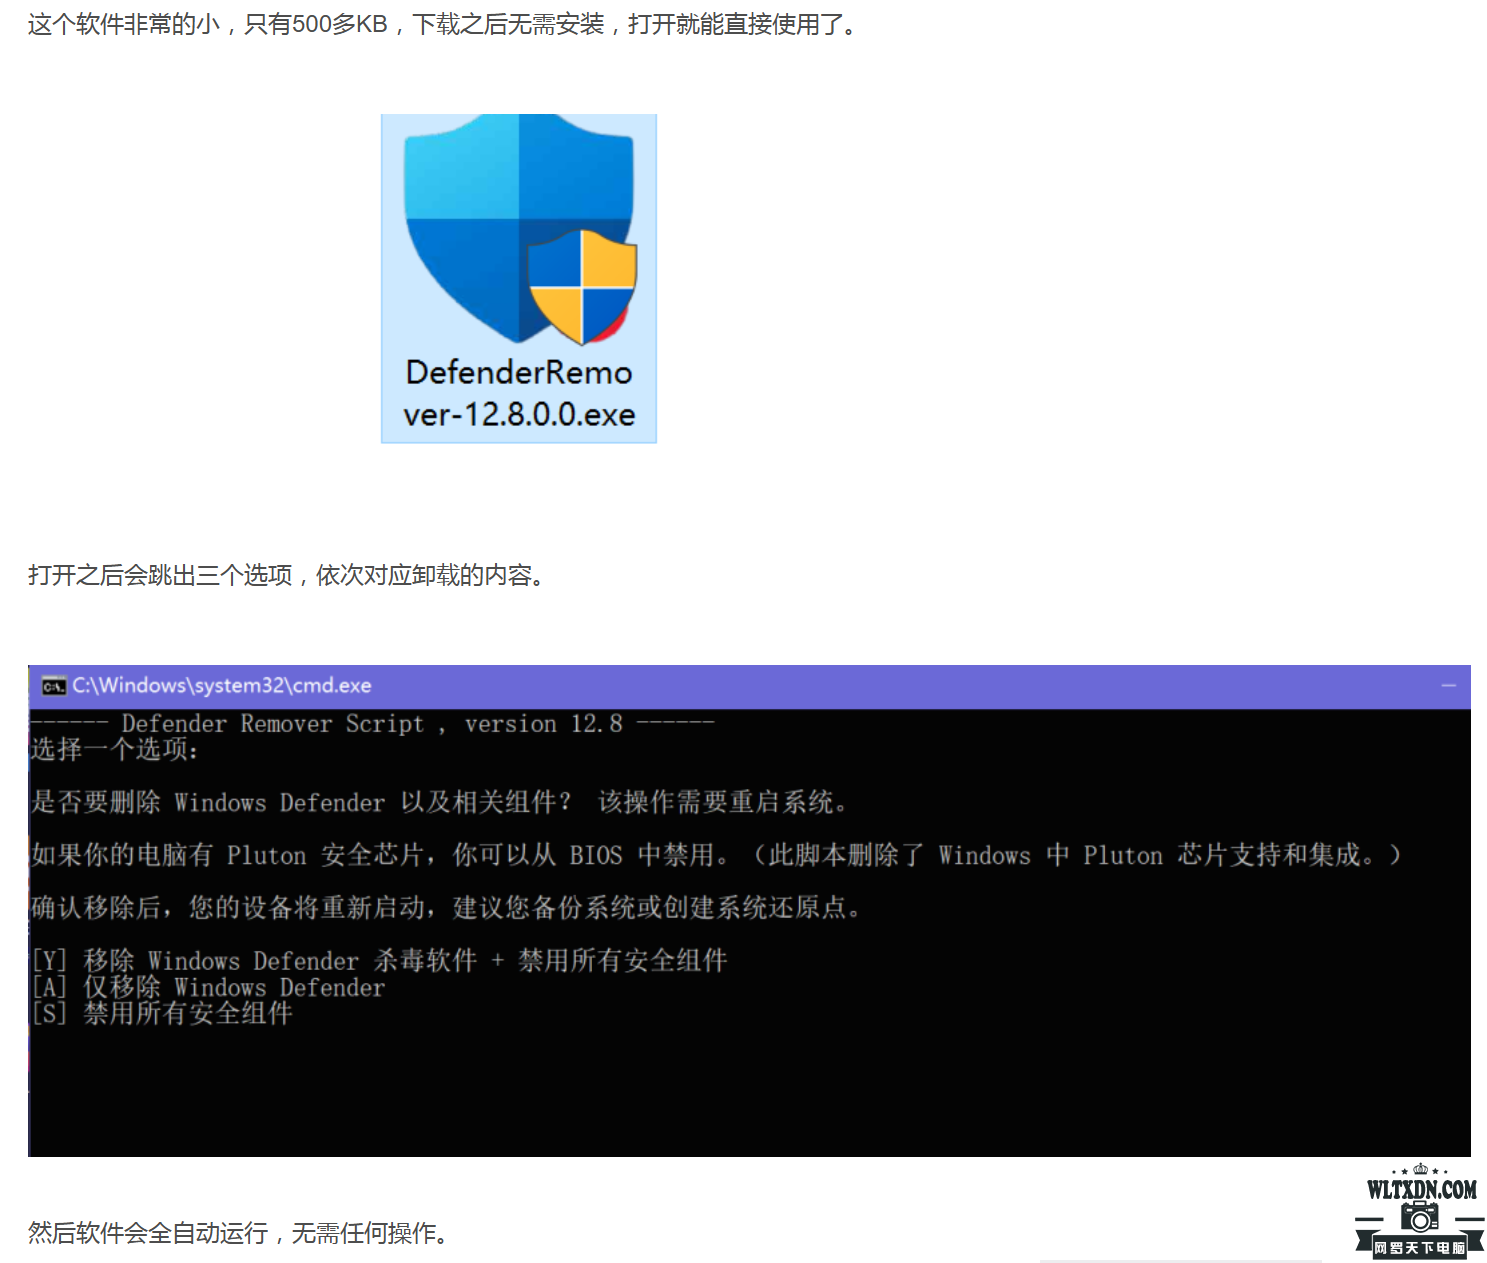Click the paragraph mentioning 500多KB file size
The width and height of the screenshot is (1487, 1263).
tap(442, 25)
